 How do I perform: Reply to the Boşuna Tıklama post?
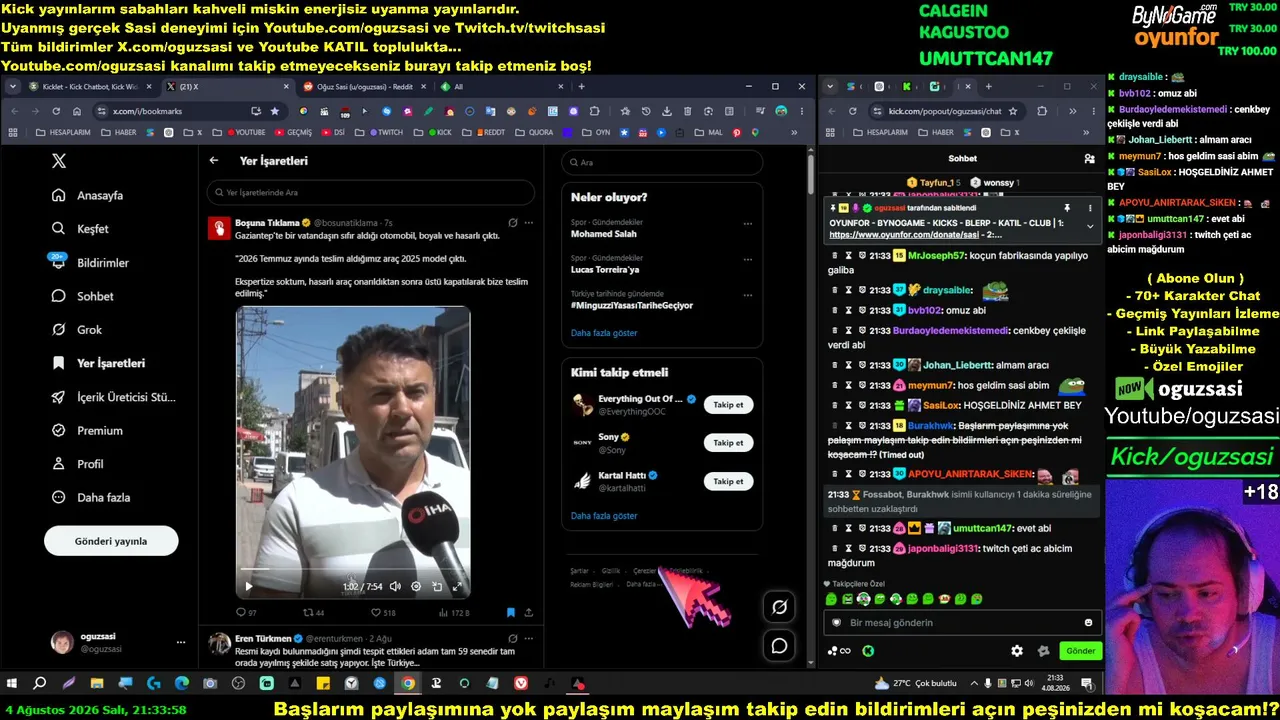pyautogui.click(x=246, y=613)
